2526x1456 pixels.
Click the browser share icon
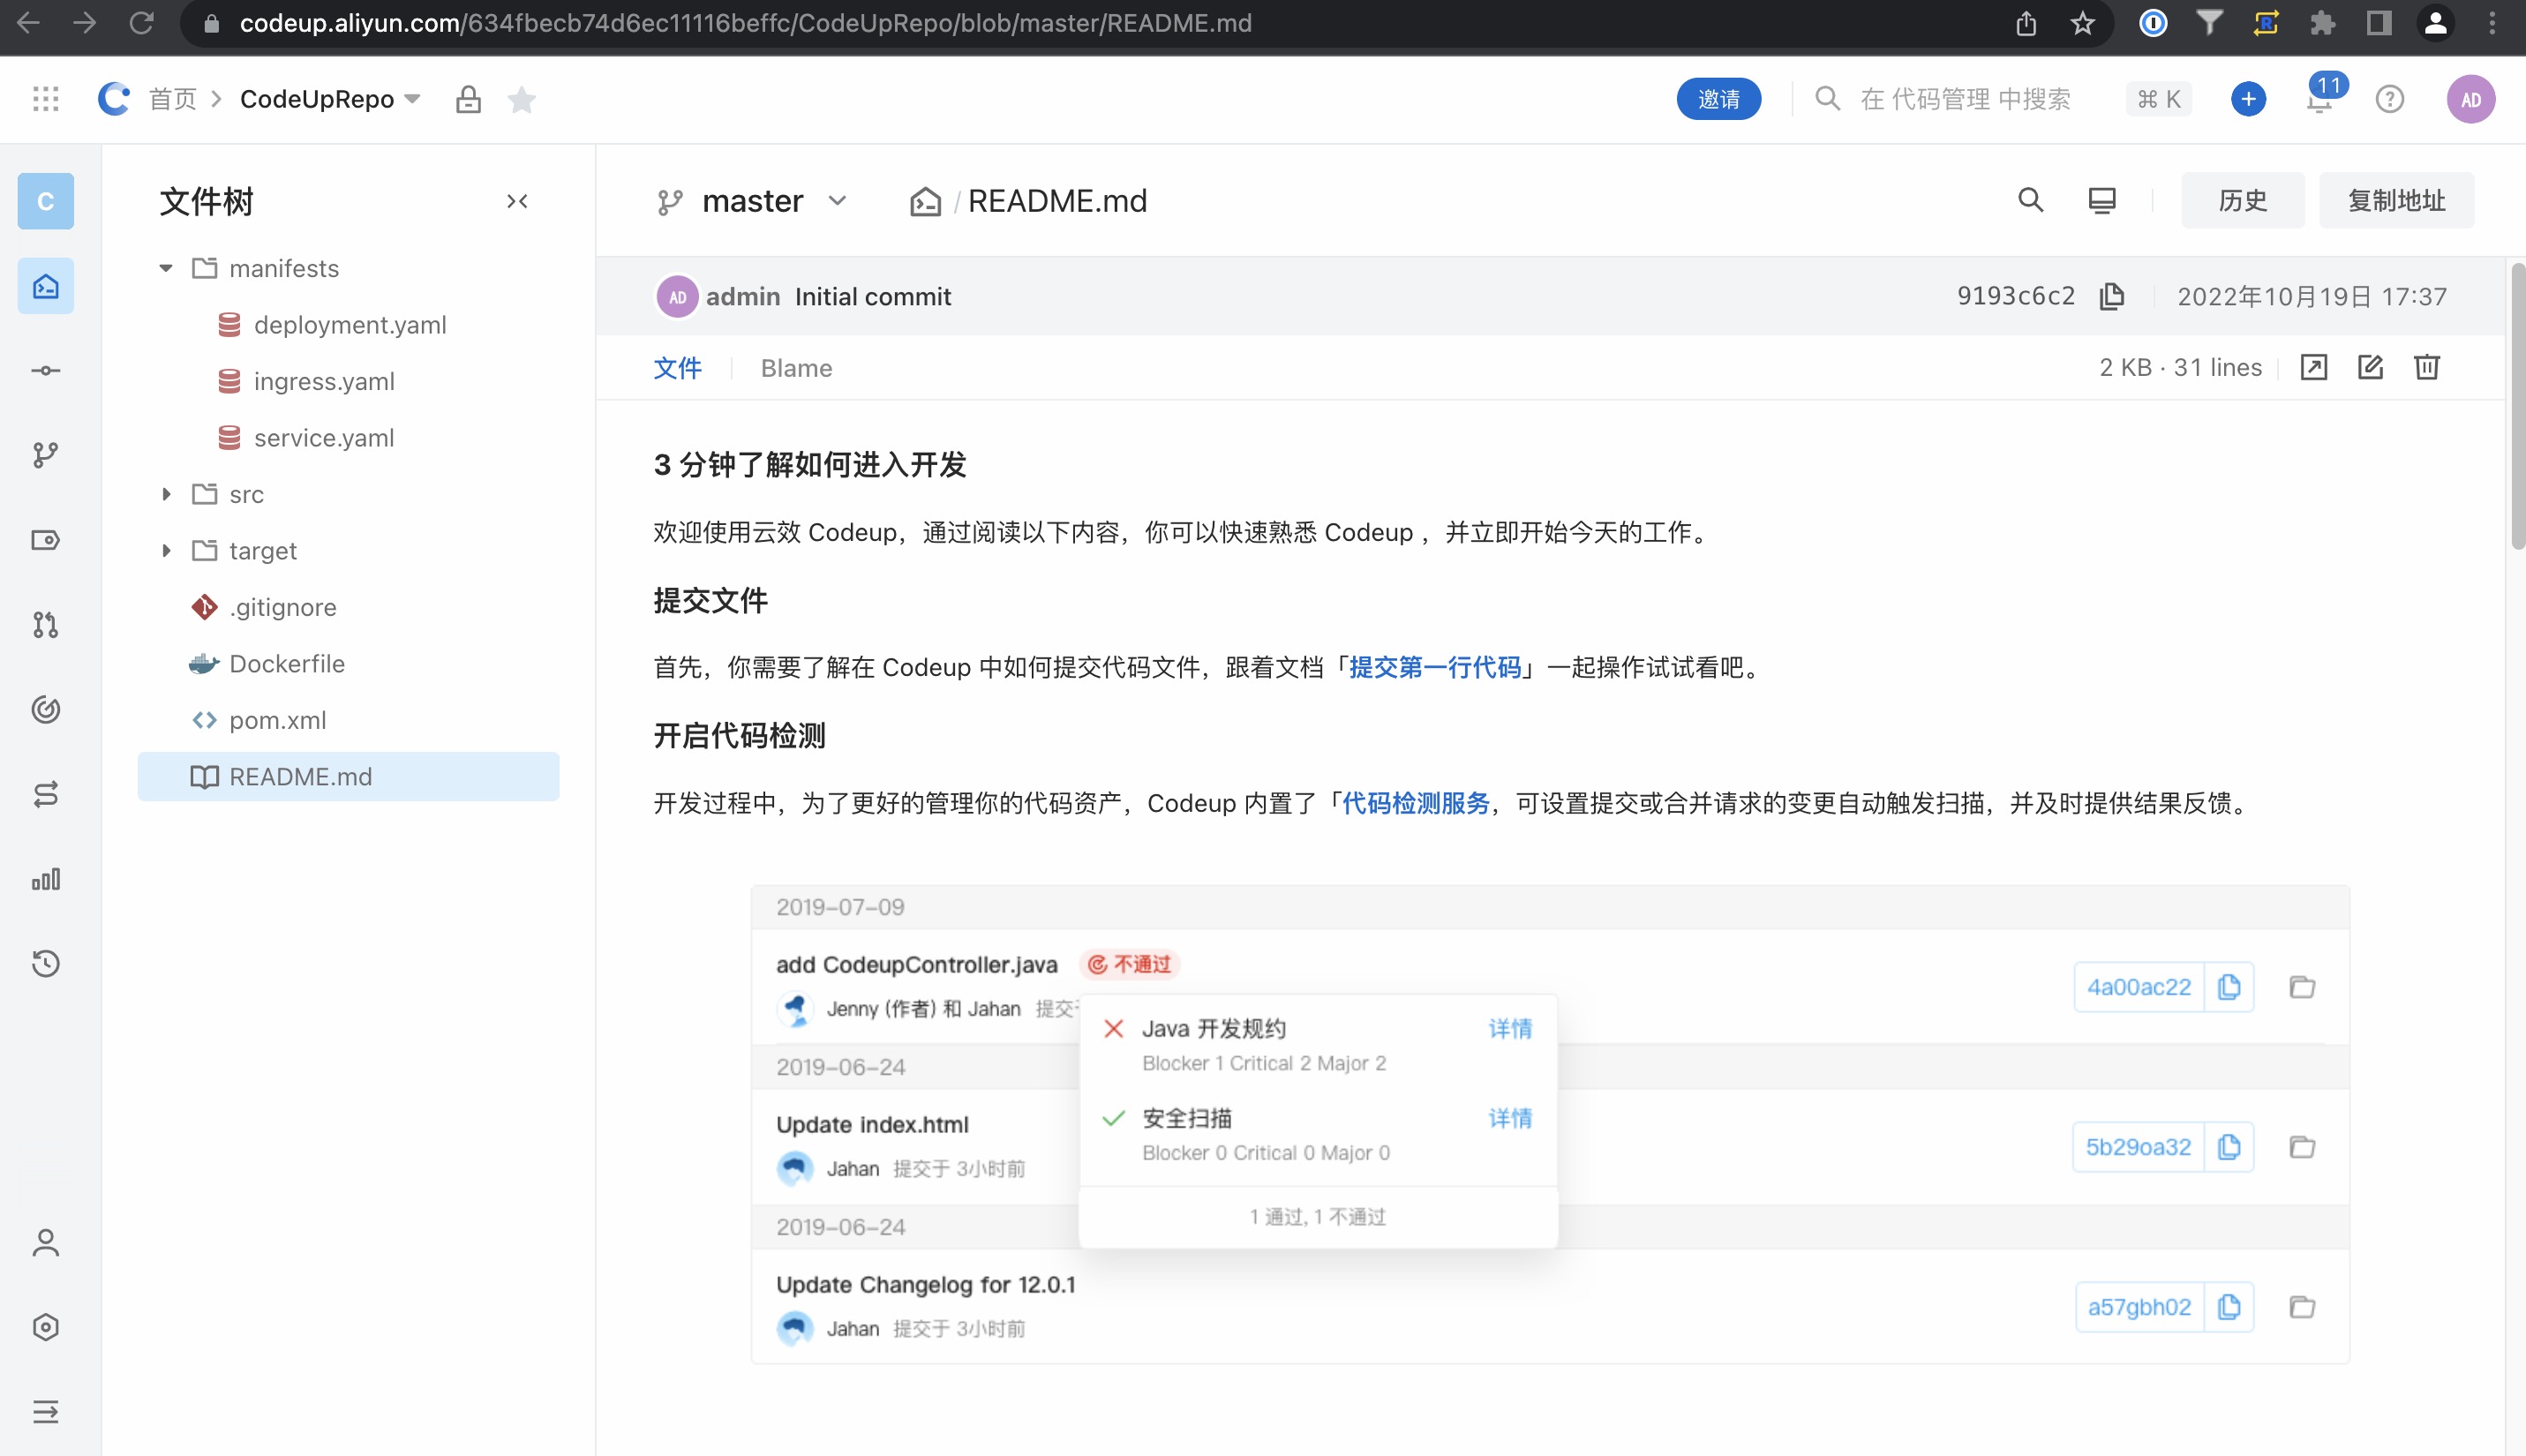[x=2026, y=22]
